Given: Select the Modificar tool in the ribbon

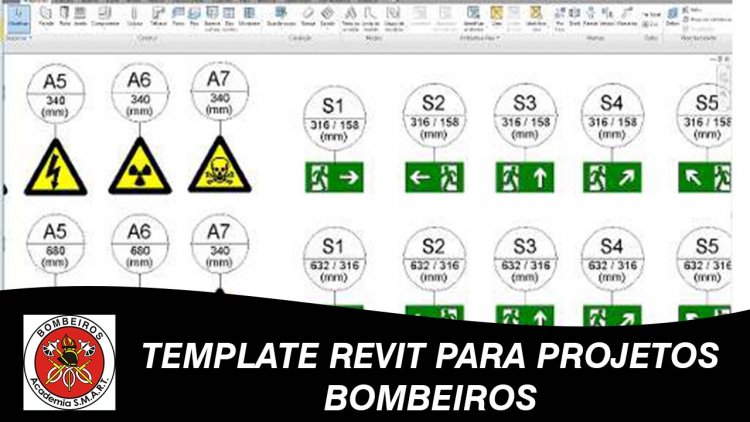Looking at the screenshot, I should tap(18, 17).
